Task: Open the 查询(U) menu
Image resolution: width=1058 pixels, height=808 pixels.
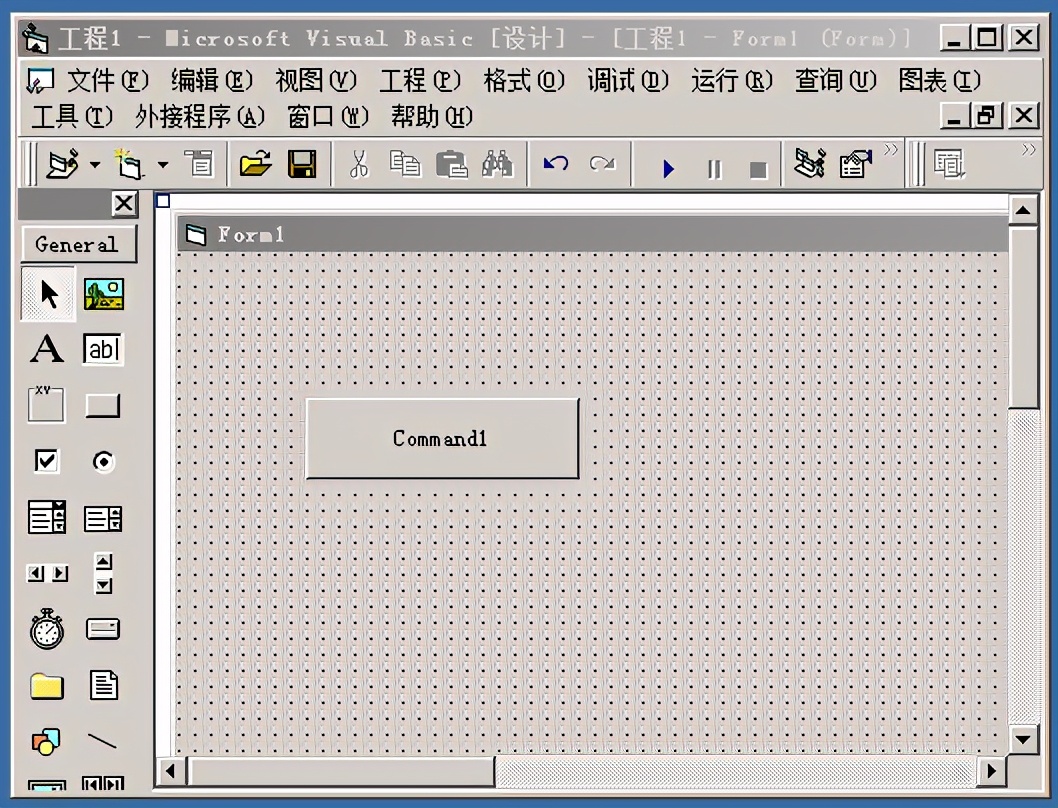Action: tap(835, 81)
